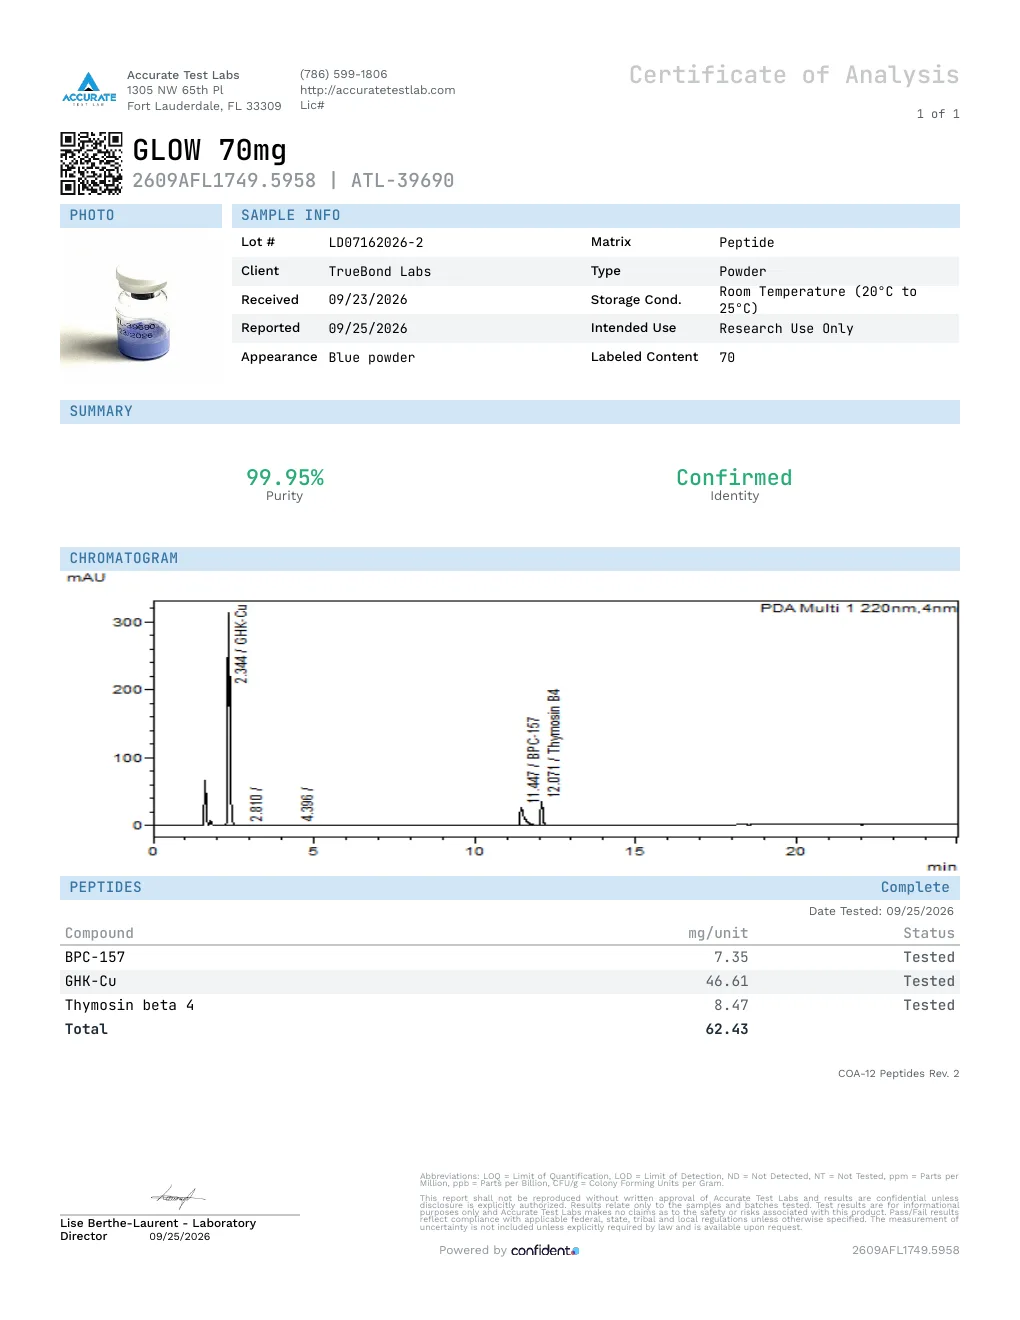Select the Room Temperature storage condition text
This screenshot has height=1320, width=1020.
click(818, 300)
